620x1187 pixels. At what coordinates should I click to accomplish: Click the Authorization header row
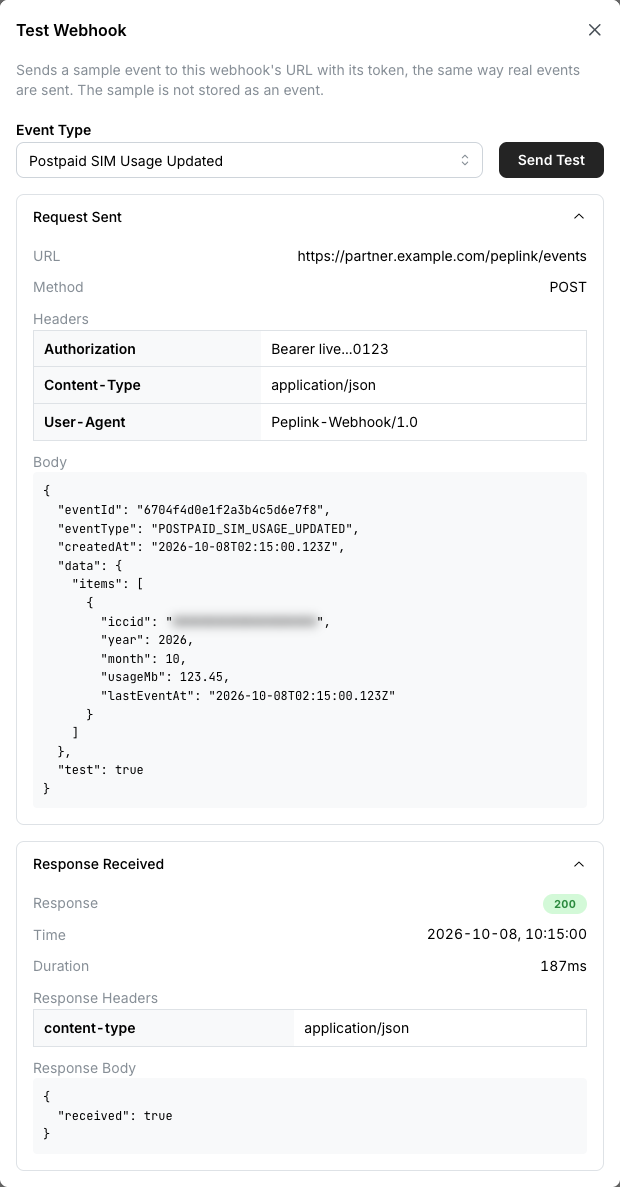310,349
